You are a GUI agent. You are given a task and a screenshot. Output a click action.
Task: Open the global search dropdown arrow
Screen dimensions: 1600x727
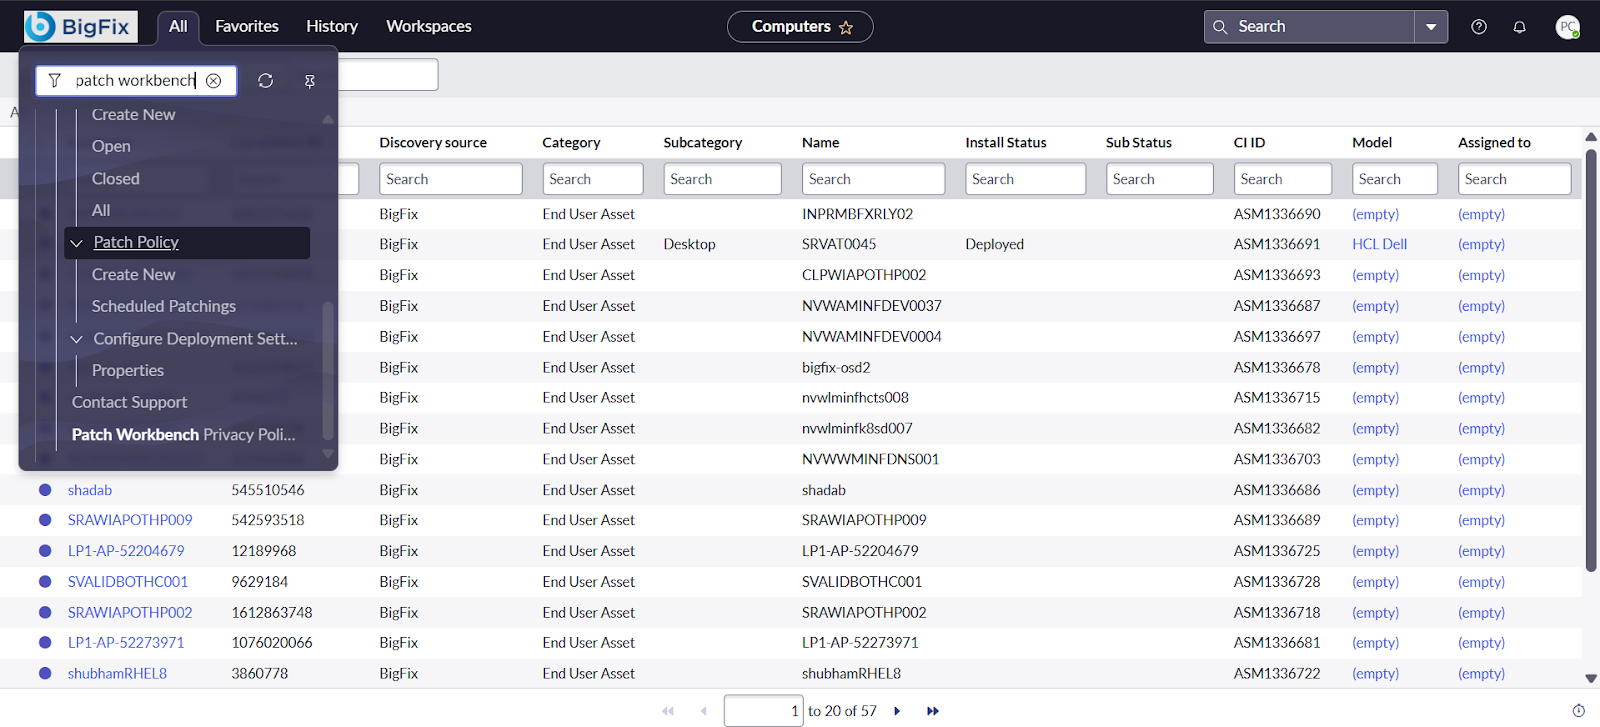click(x=1431, y=27)
